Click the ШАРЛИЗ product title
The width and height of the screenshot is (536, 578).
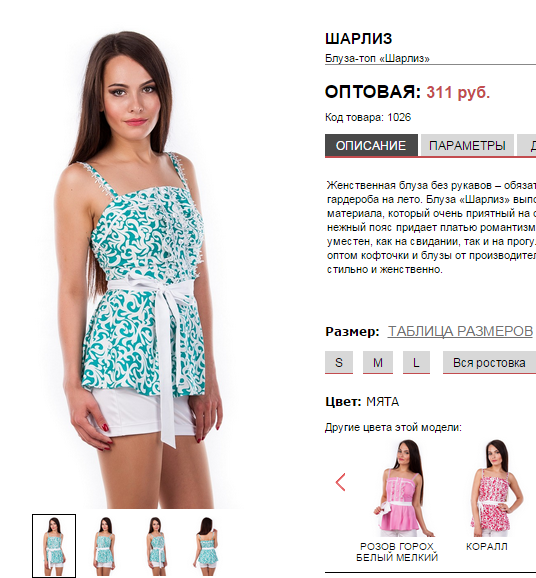point(358,39)
